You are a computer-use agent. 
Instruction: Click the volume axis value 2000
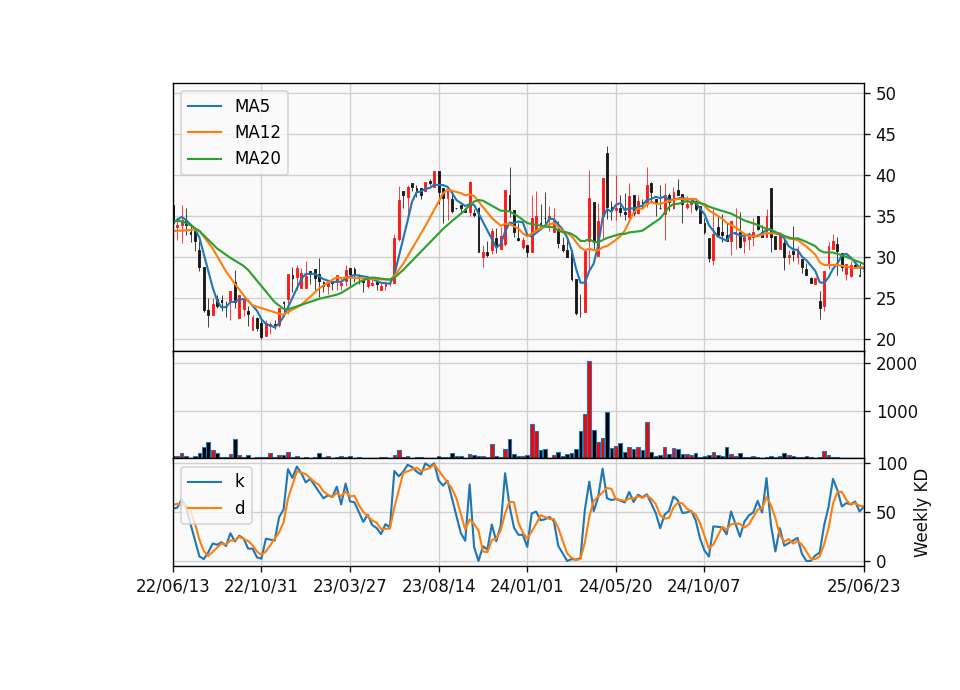pyautogui.click(x=896, y=364)
